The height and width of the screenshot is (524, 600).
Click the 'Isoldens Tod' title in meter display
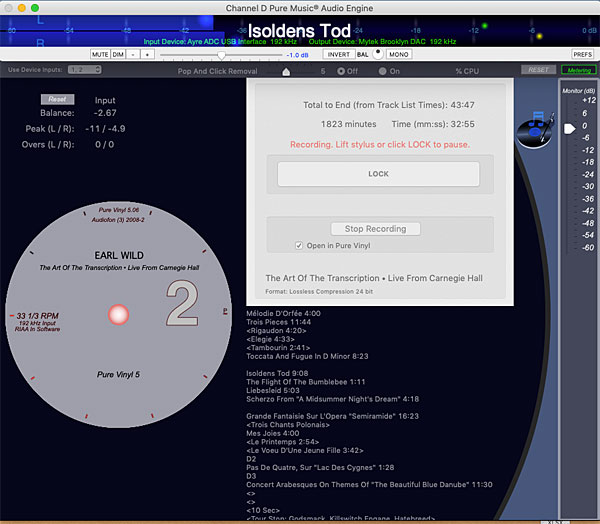(299, 31)
